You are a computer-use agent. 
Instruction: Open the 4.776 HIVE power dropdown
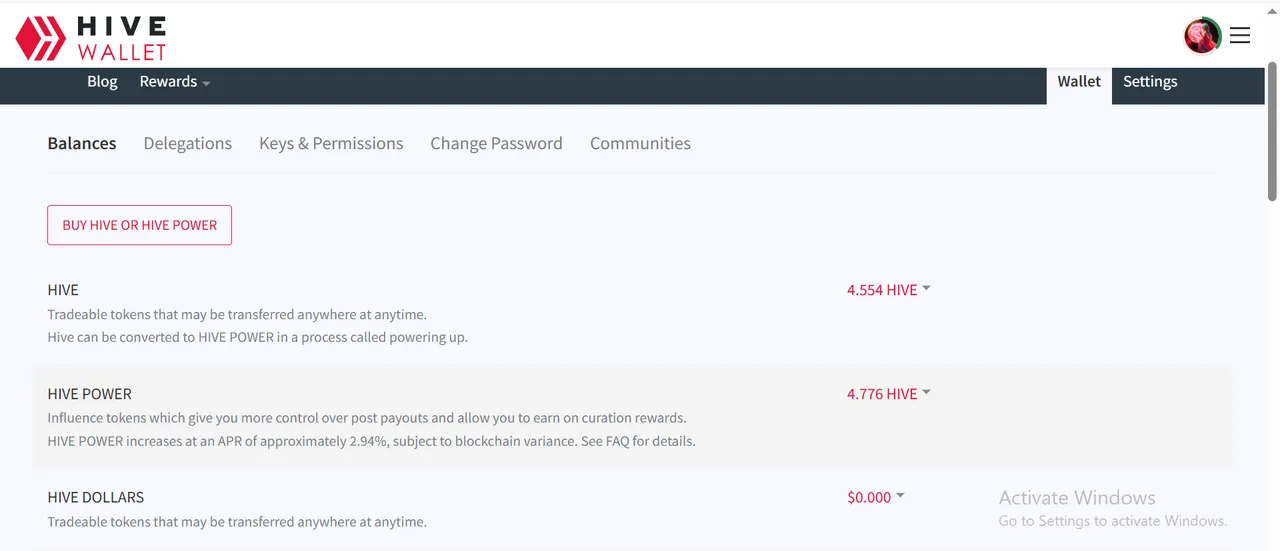pos(888,394)
